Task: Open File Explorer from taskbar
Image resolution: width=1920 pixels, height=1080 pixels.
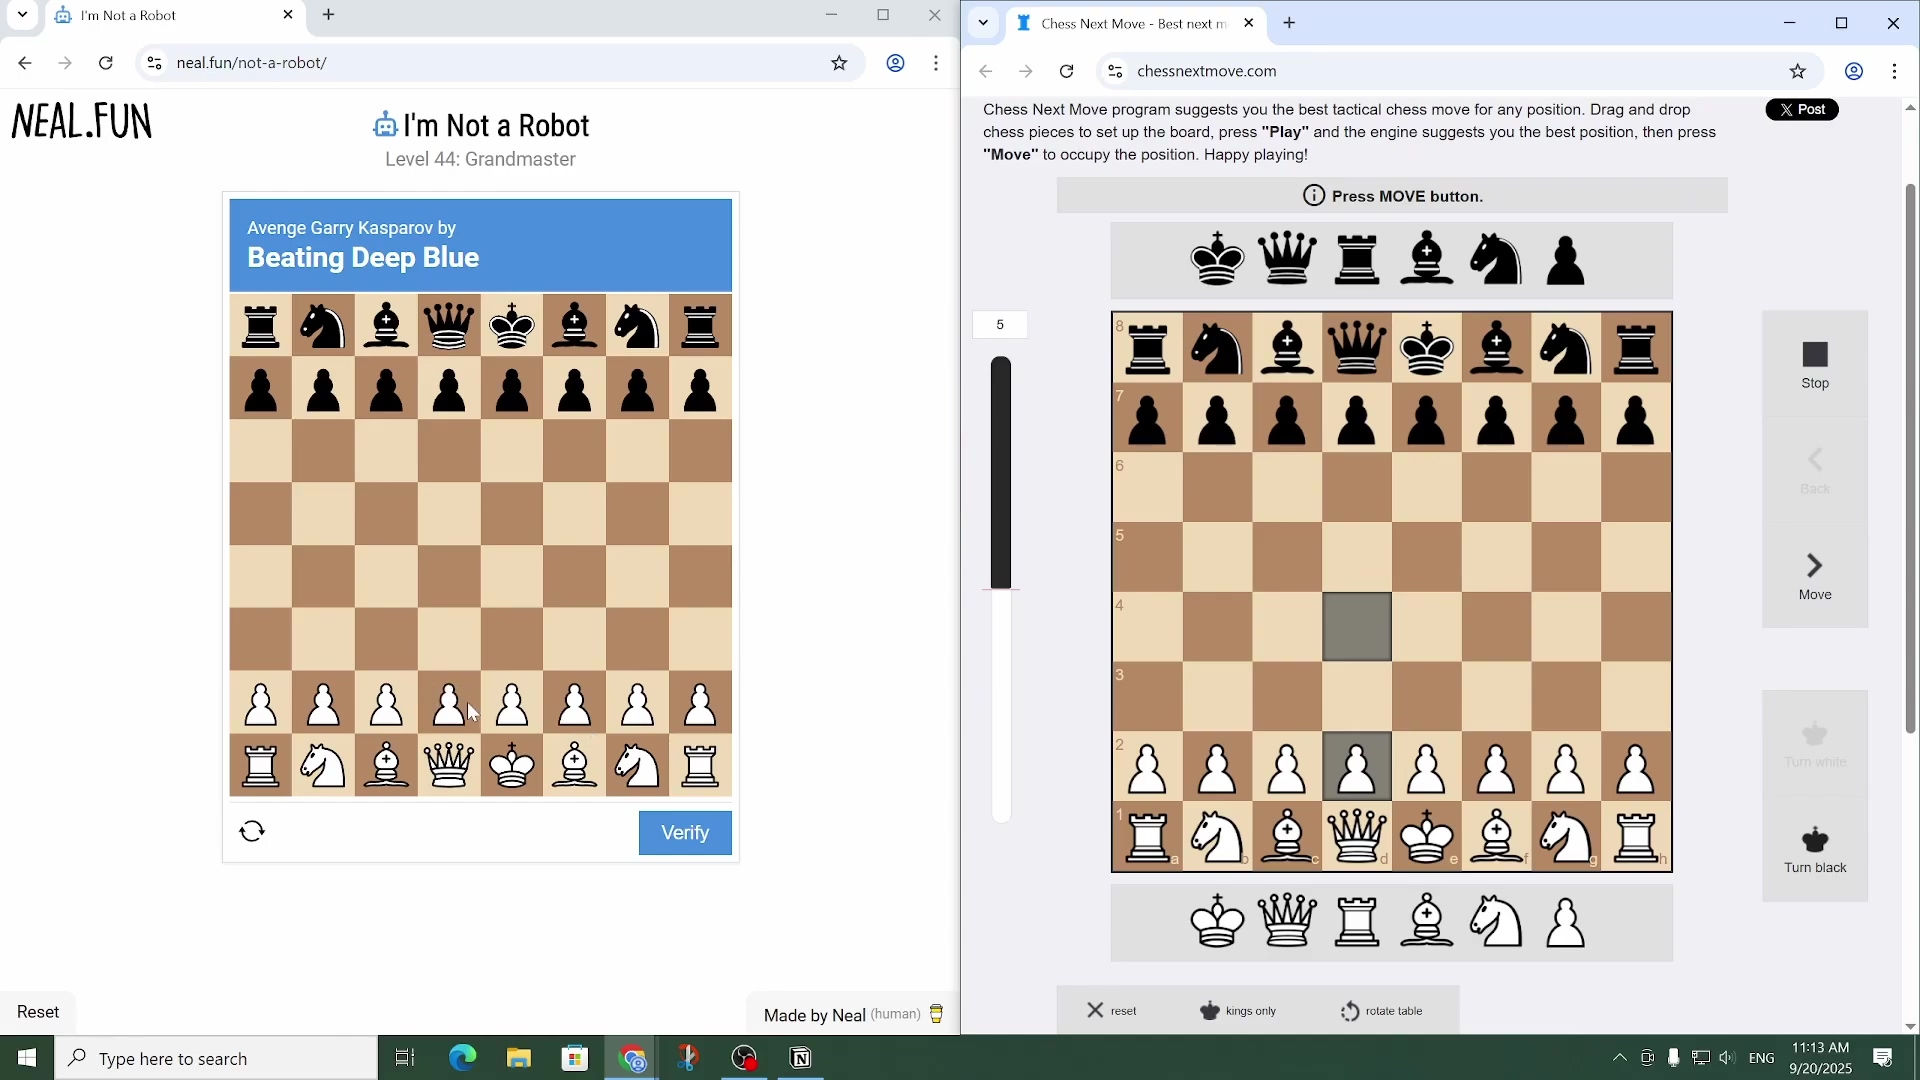Action: click(x=518, y=1058)
